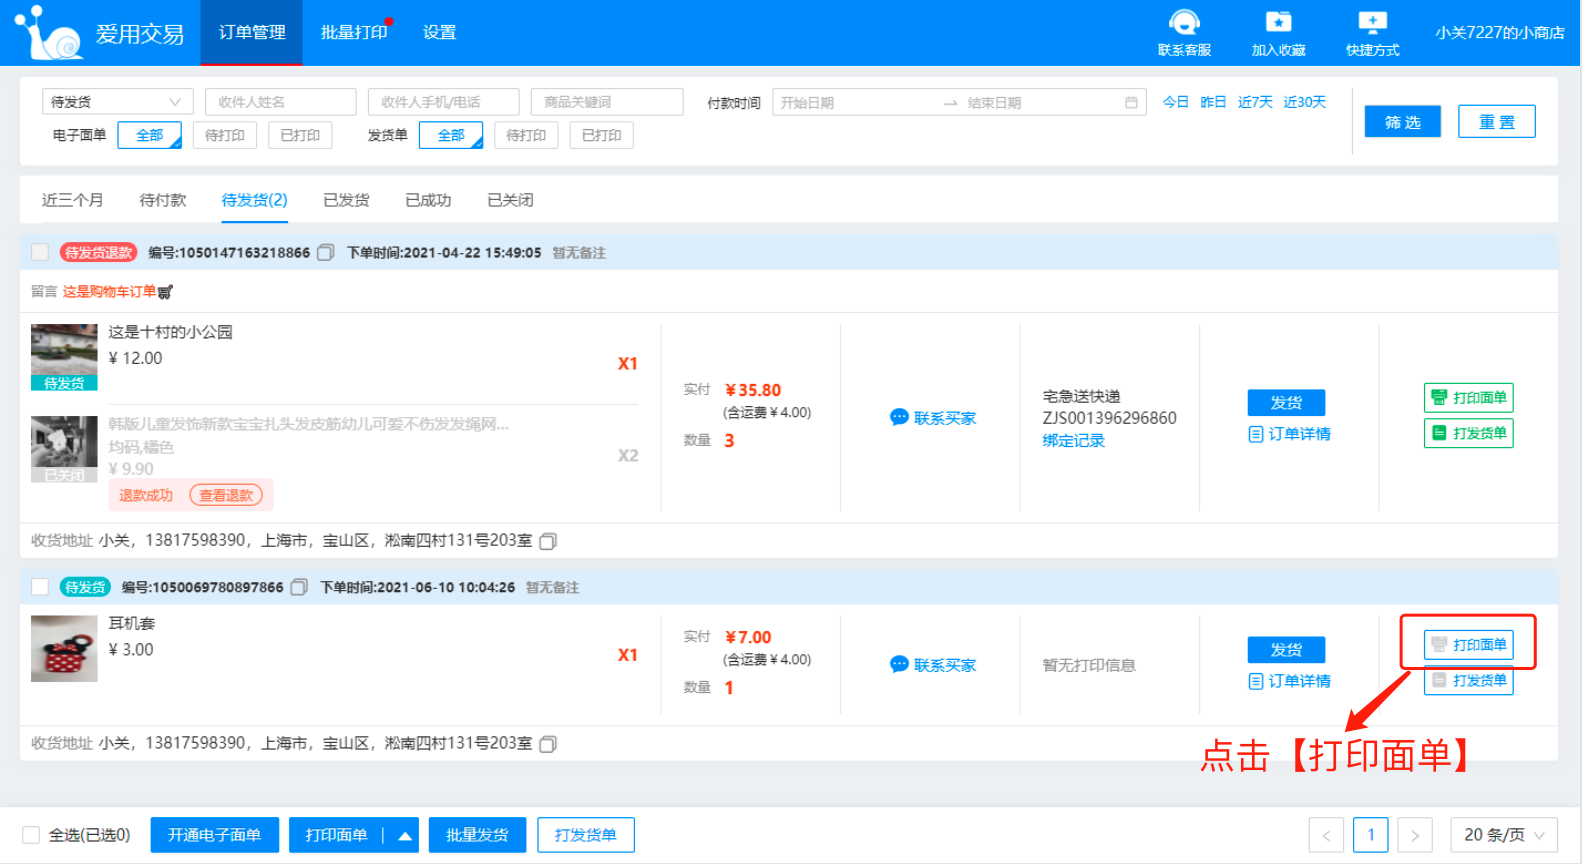
Task: Filter by 近30天 quick date
Action: tap(1304, 102)
